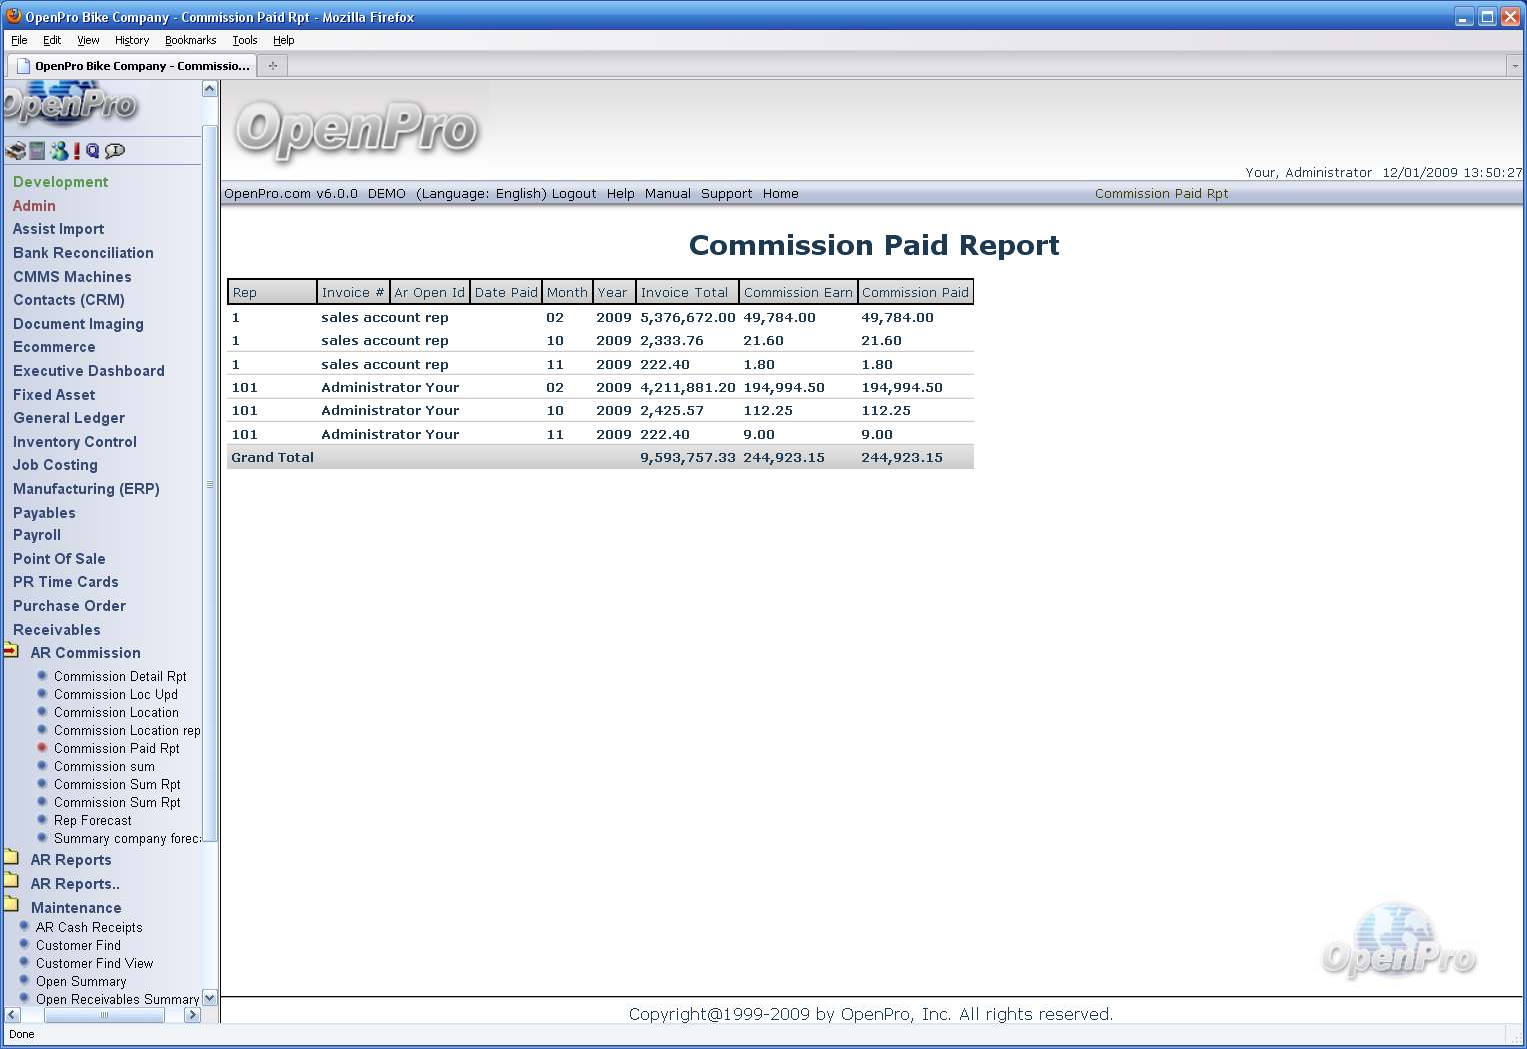Image resolution: width=1527 pixels, height=1049 pixels.
Task: Select the General Ledger module
Action: [69, 418]
